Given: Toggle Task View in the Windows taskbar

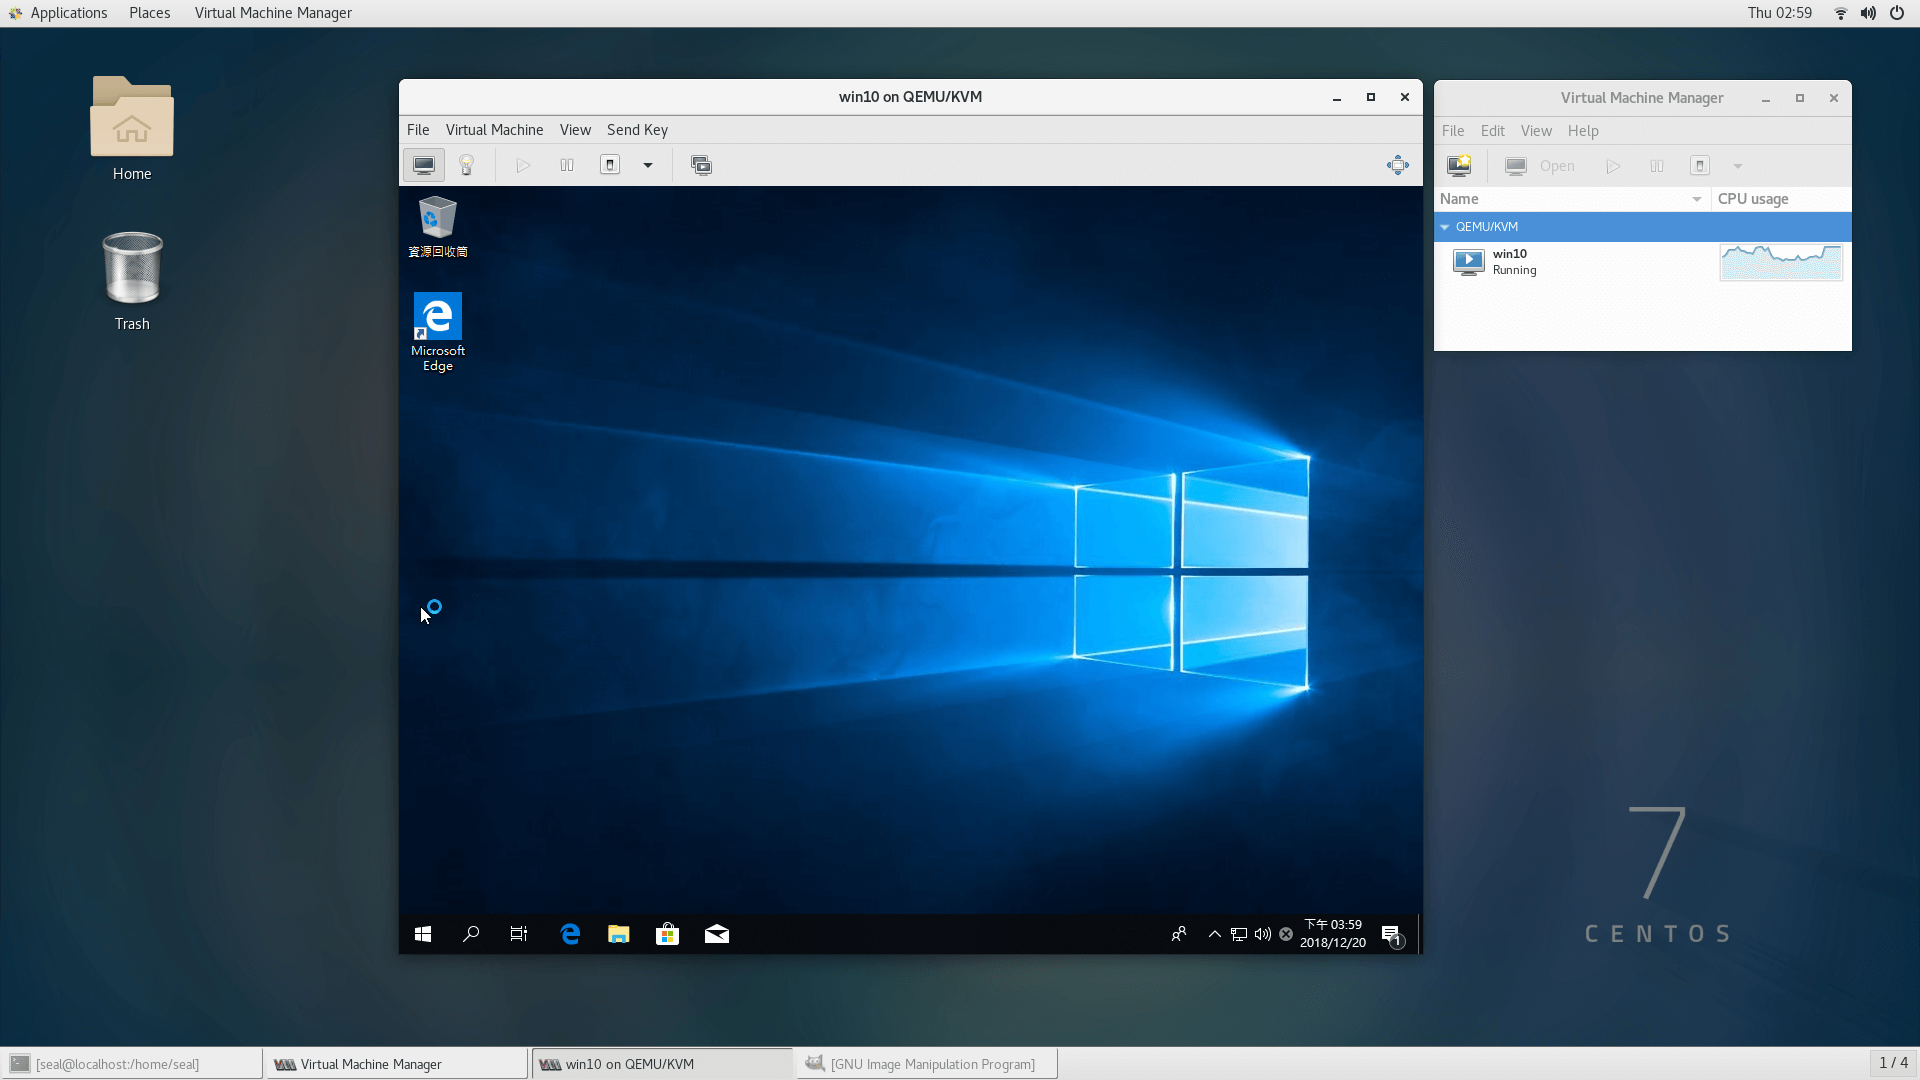Looking at the screenshot, I should tap(517, 933).
